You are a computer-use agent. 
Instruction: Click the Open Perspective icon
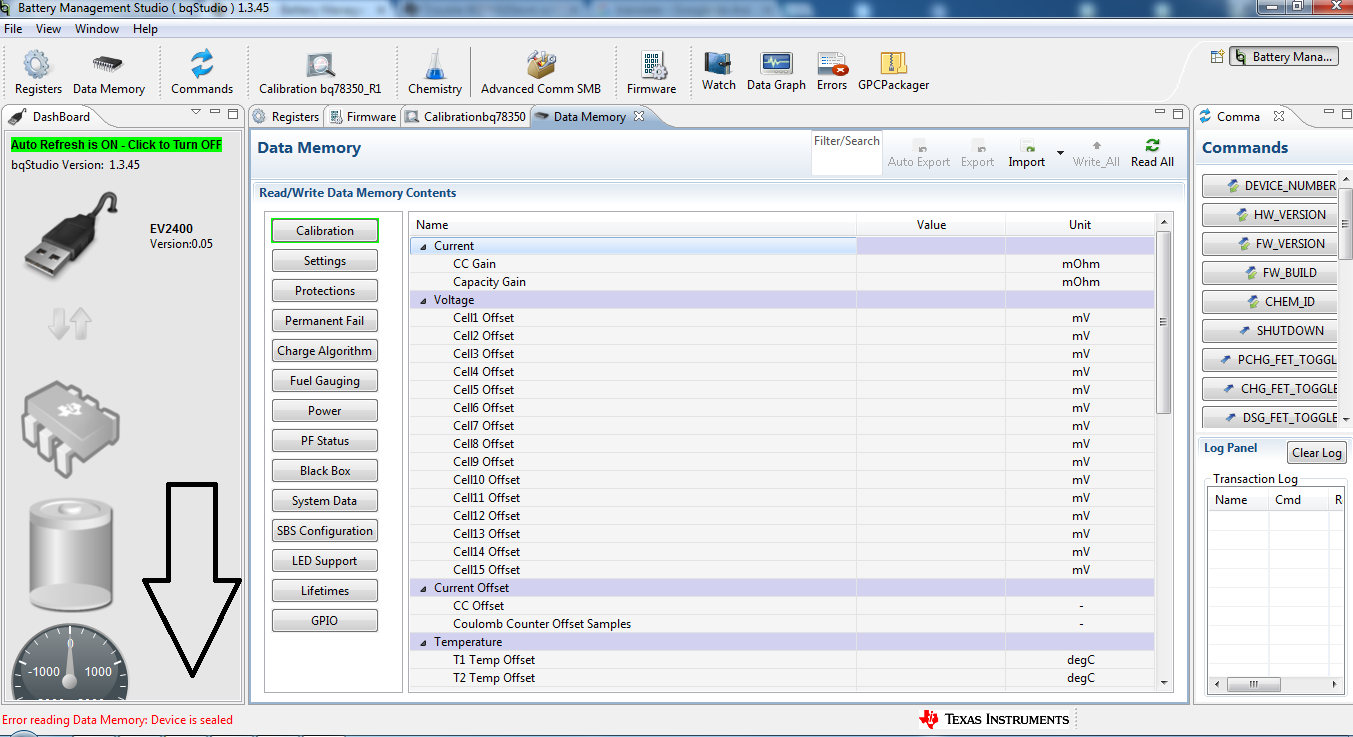(x=1217, y=57)
